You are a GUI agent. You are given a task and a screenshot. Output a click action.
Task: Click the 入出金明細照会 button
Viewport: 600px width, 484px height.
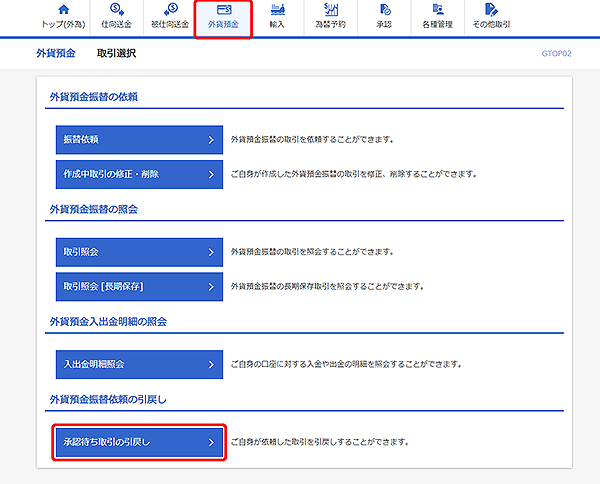pos(139,364)
